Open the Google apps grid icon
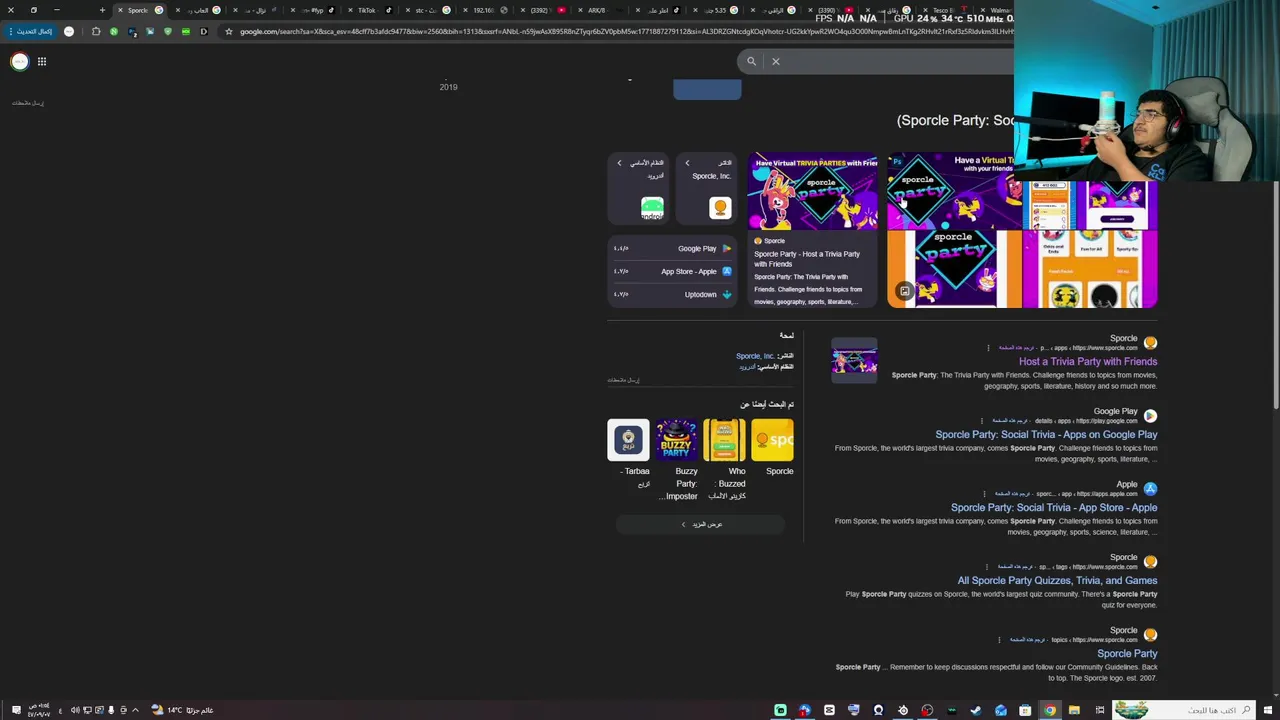1280x720 pixels. (x=42, y=62)
